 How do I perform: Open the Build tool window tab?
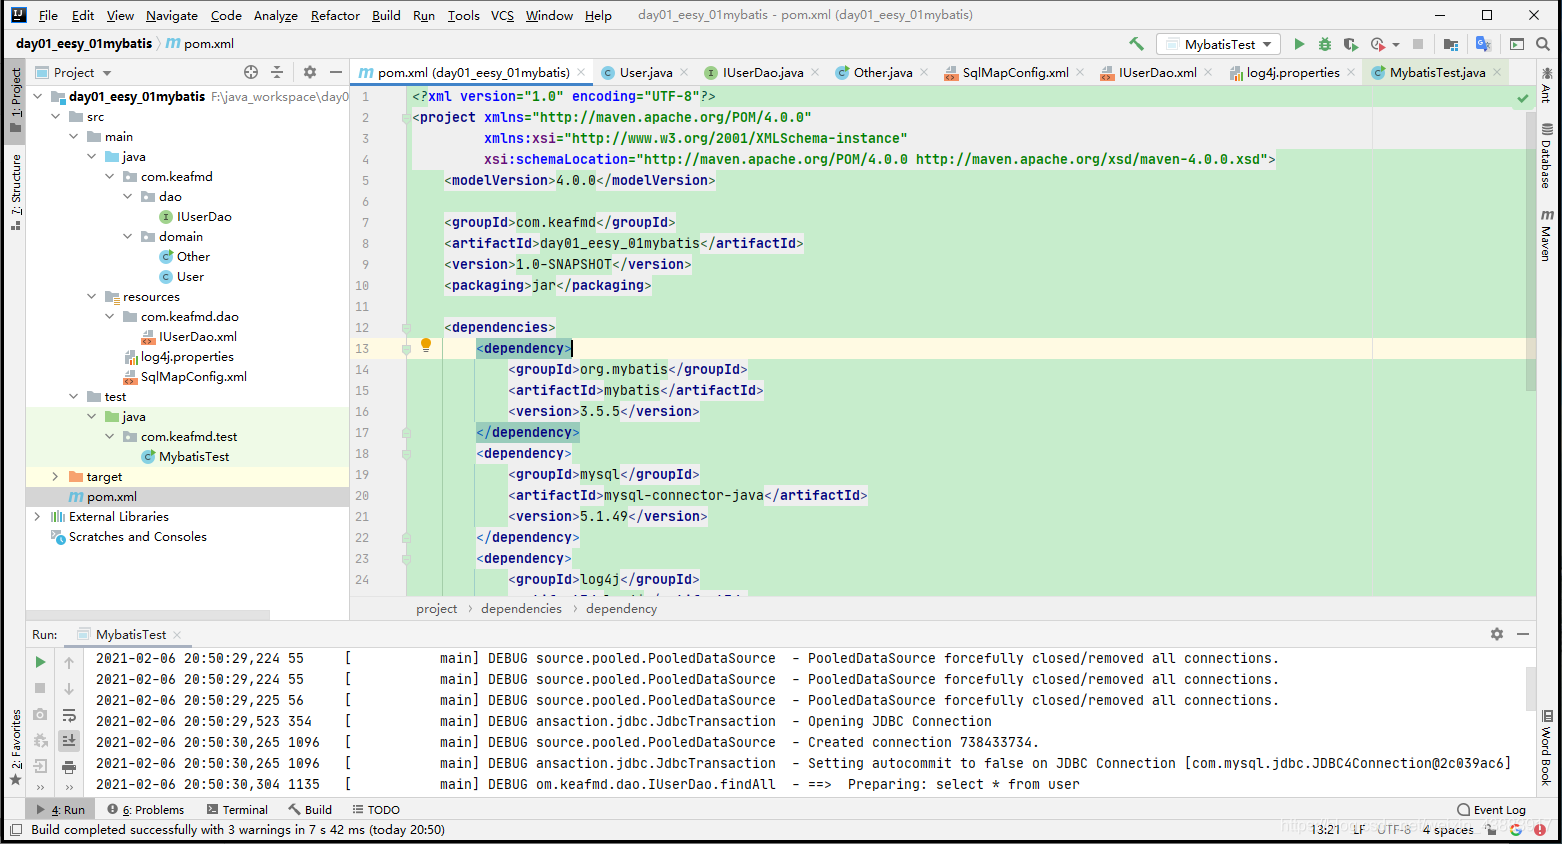pos(310,810)
